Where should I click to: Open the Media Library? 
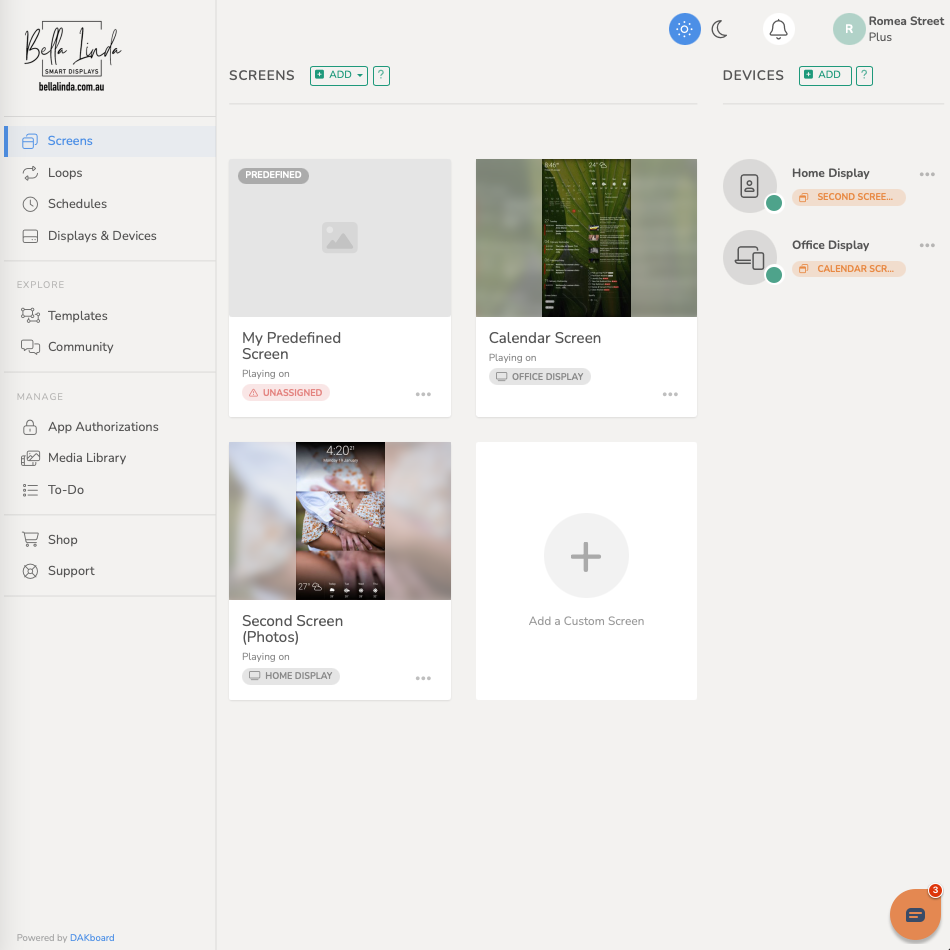89,458
